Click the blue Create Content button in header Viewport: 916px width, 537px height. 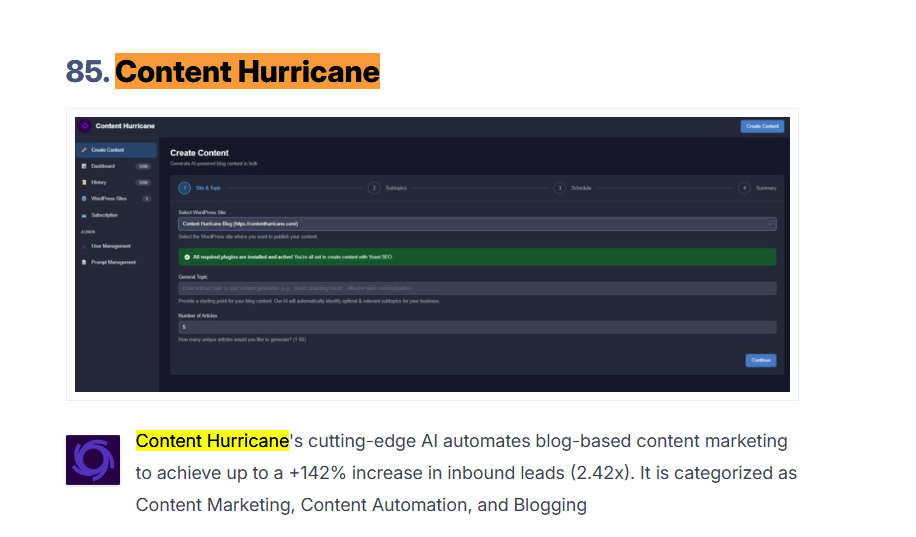(x=762, y=126)
